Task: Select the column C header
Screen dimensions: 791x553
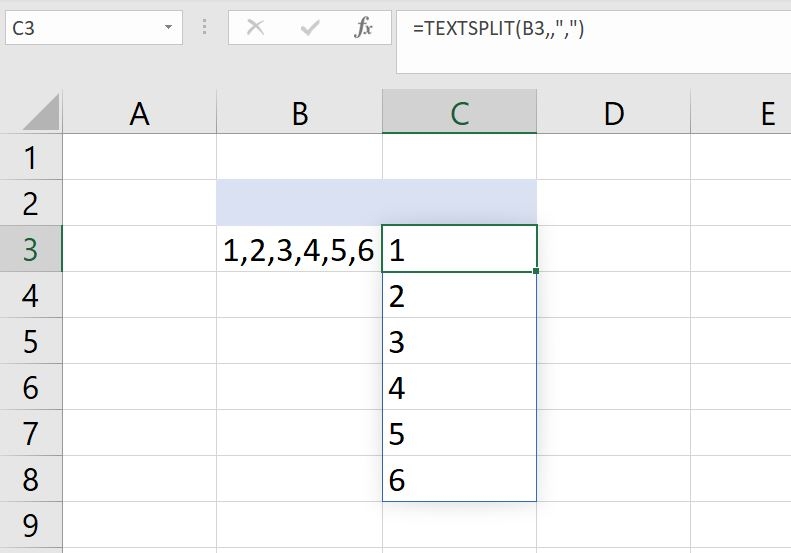Action: tap(460, 112)
